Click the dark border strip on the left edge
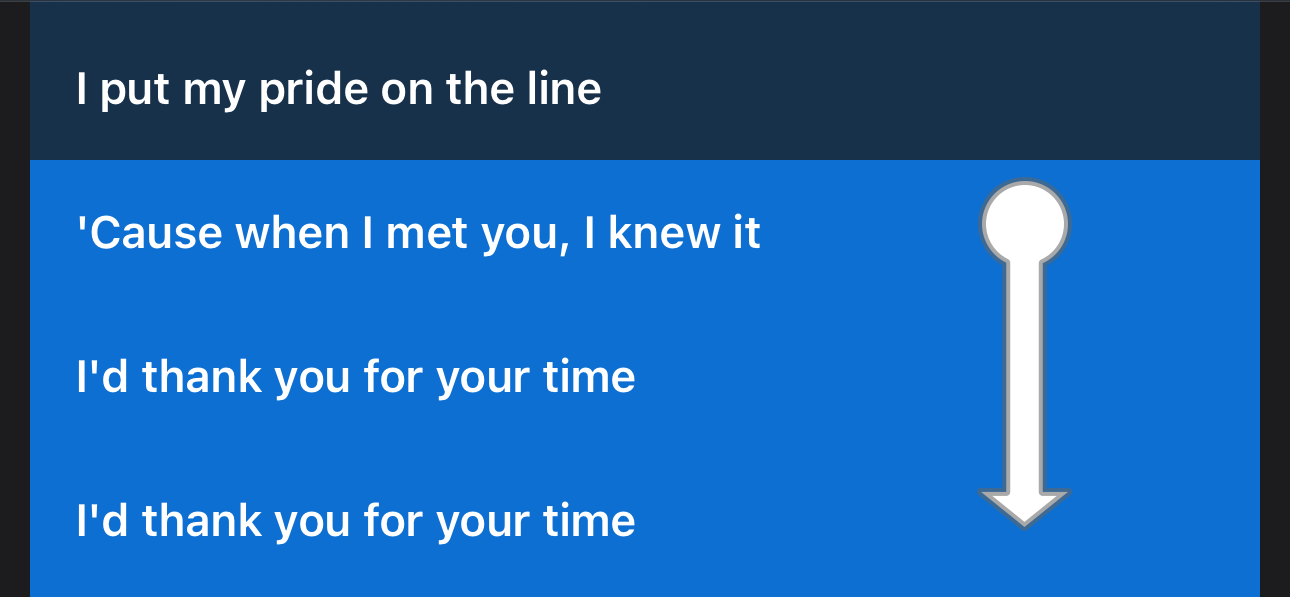 (x=14, y=300)
